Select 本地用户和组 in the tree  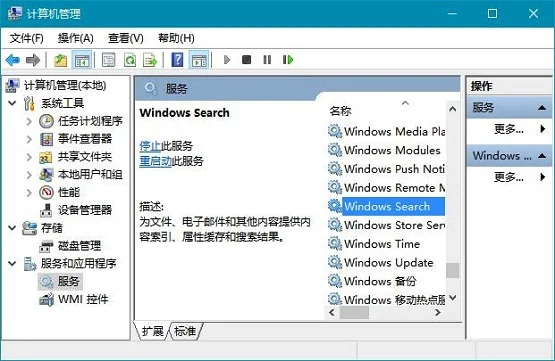click(90, 174)
